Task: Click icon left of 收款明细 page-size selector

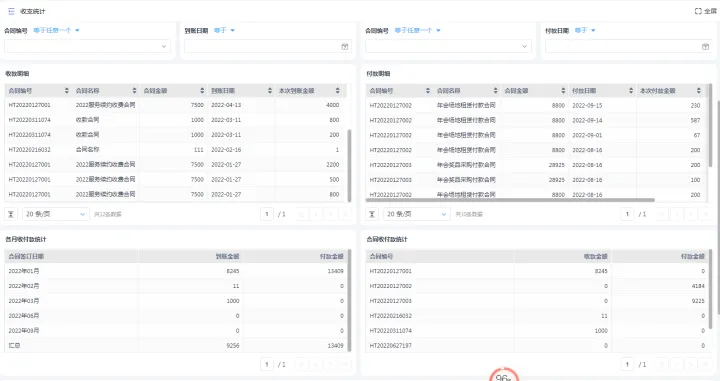Action: click(x=11, y=214)
